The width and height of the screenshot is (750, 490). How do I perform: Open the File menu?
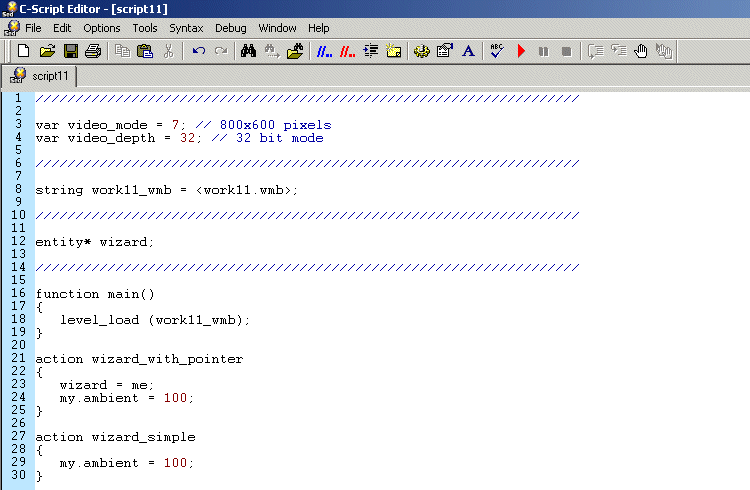(x=33, y=28)
